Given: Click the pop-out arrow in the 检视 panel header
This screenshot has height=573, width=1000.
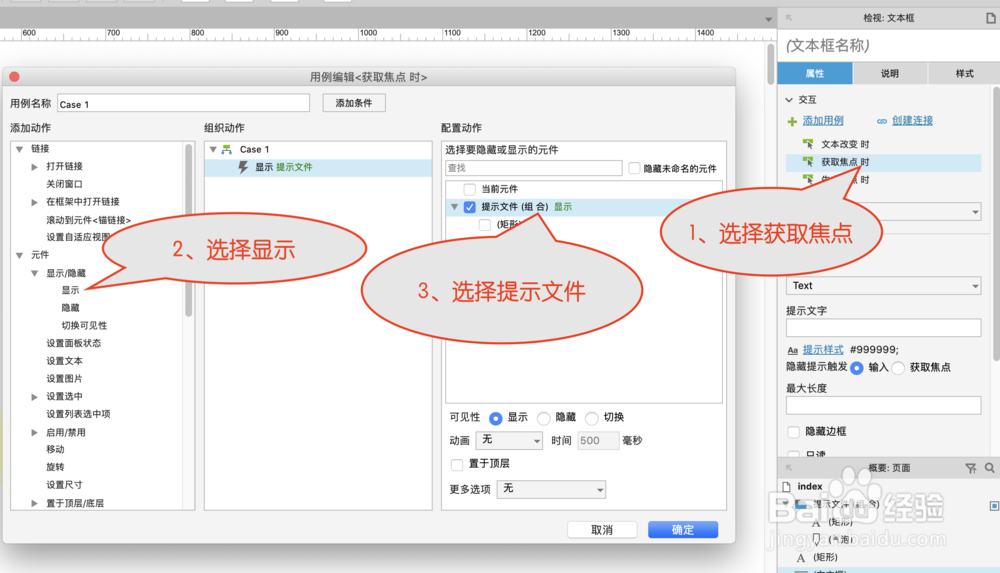Looking at the screenshot, I should [x=789, y=18].
